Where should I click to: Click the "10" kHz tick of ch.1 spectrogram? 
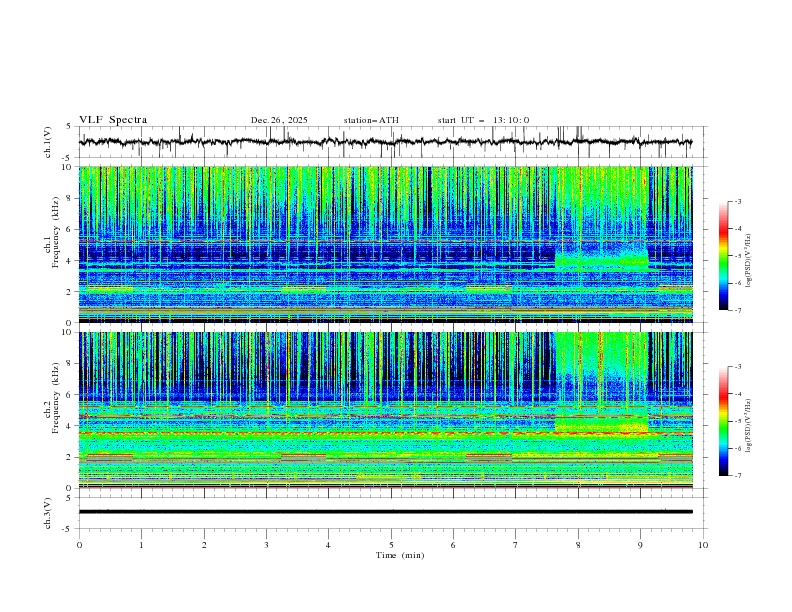click(68, 167)
